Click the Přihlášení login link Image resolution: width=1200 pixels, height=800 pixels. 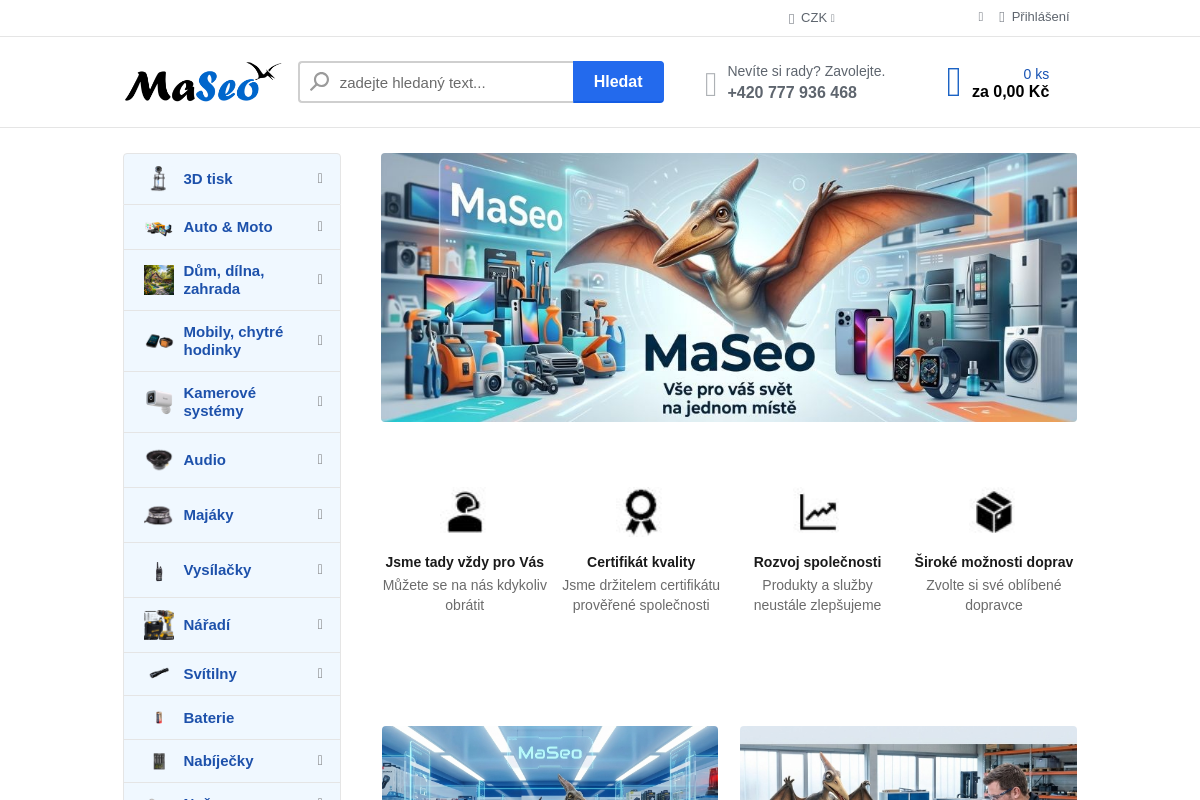tap(1040, 17)
